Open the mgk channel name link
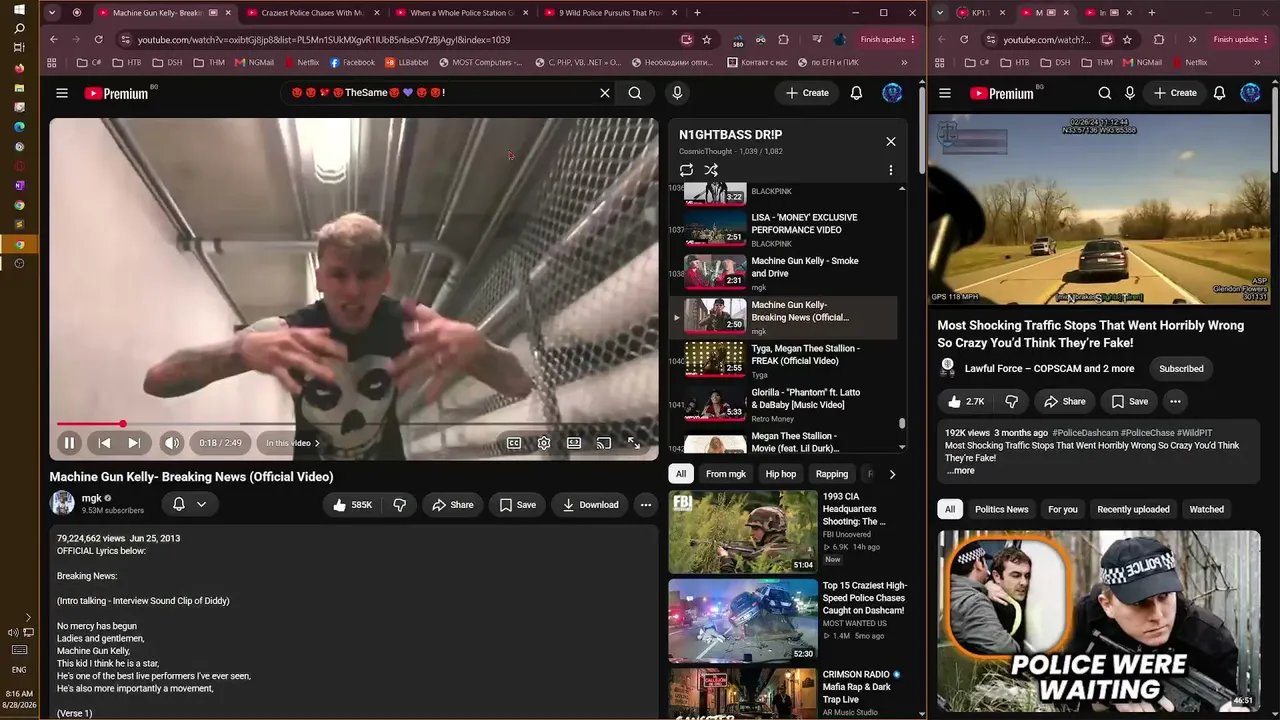This screenshot has width=1280, height=720. coord(91,498)
